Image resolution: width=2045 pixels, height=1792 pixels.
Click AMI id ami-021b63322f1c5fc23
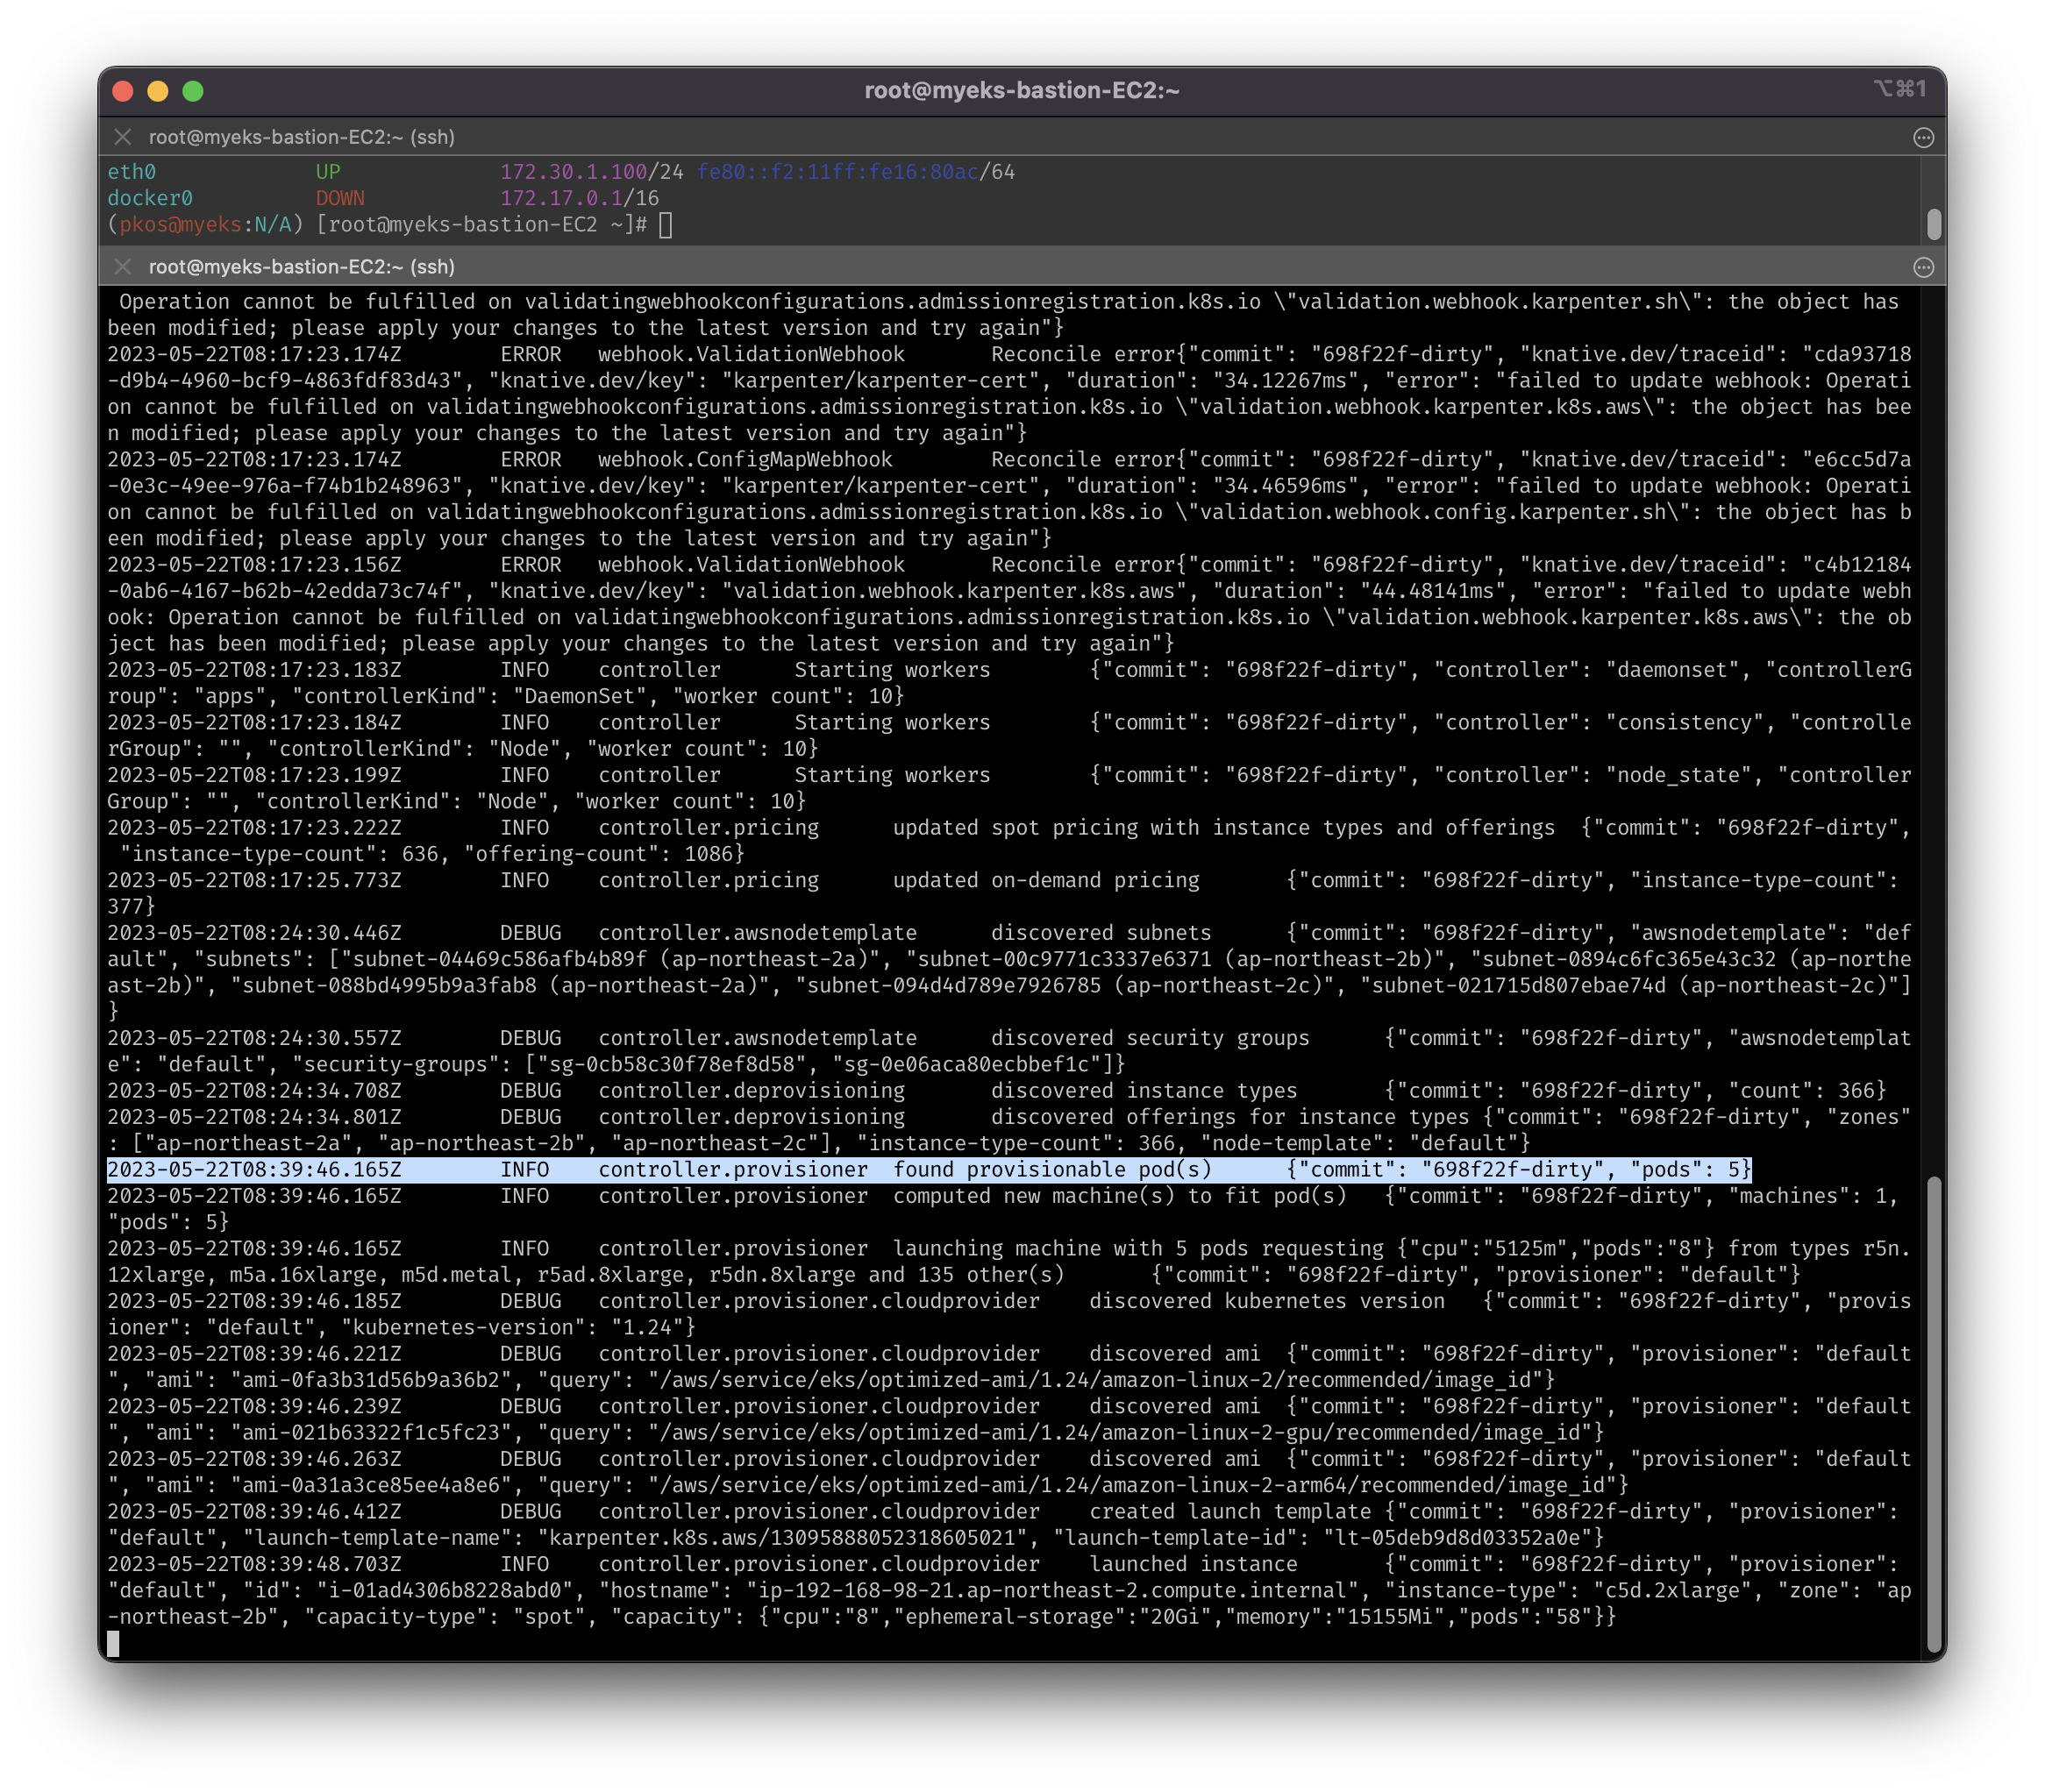coord(371,1432)
